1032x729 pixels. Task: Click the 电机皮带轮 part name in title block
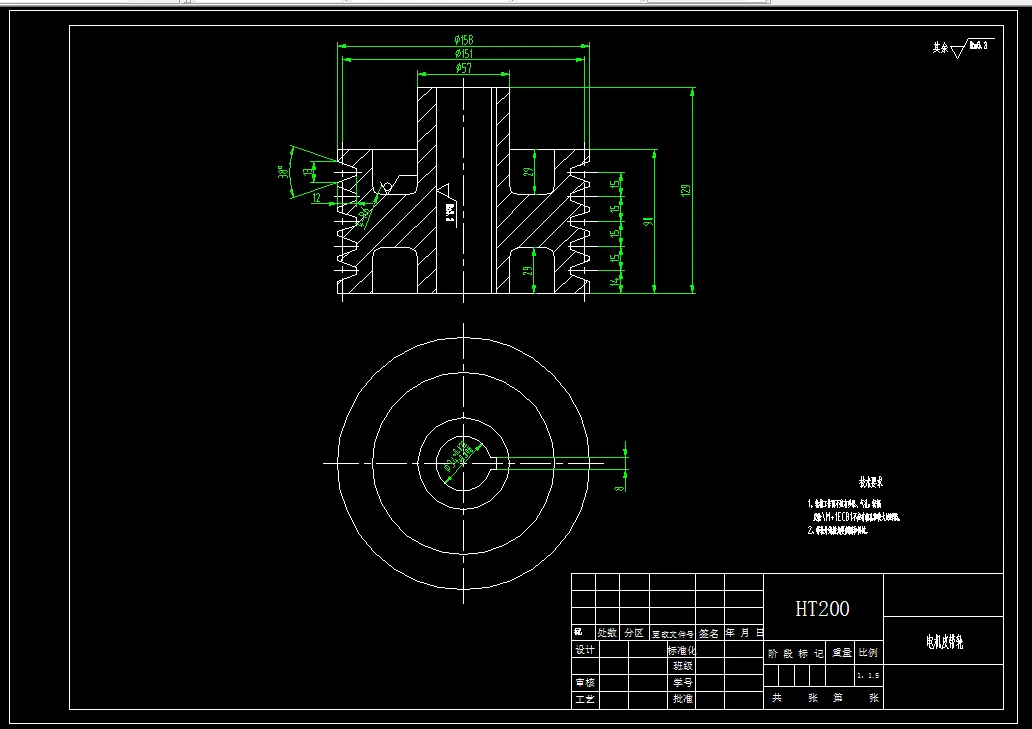944,641
